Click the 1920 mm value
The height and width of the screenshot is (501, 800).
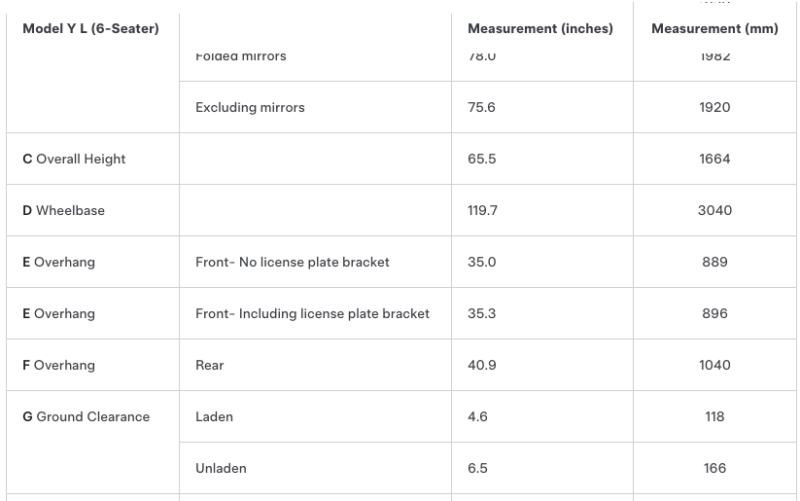[x=715, y=107]
